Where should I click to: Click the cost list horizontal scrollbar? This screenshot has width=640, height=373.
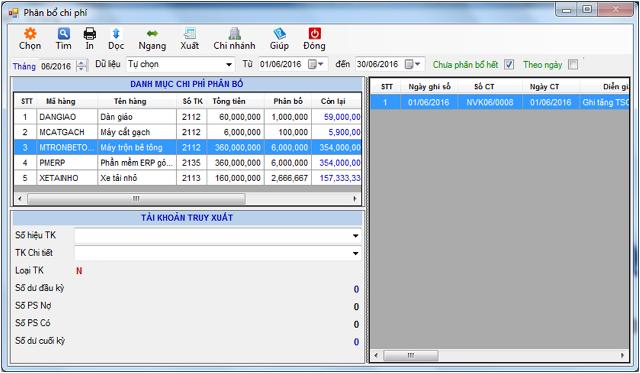point(187,199)
